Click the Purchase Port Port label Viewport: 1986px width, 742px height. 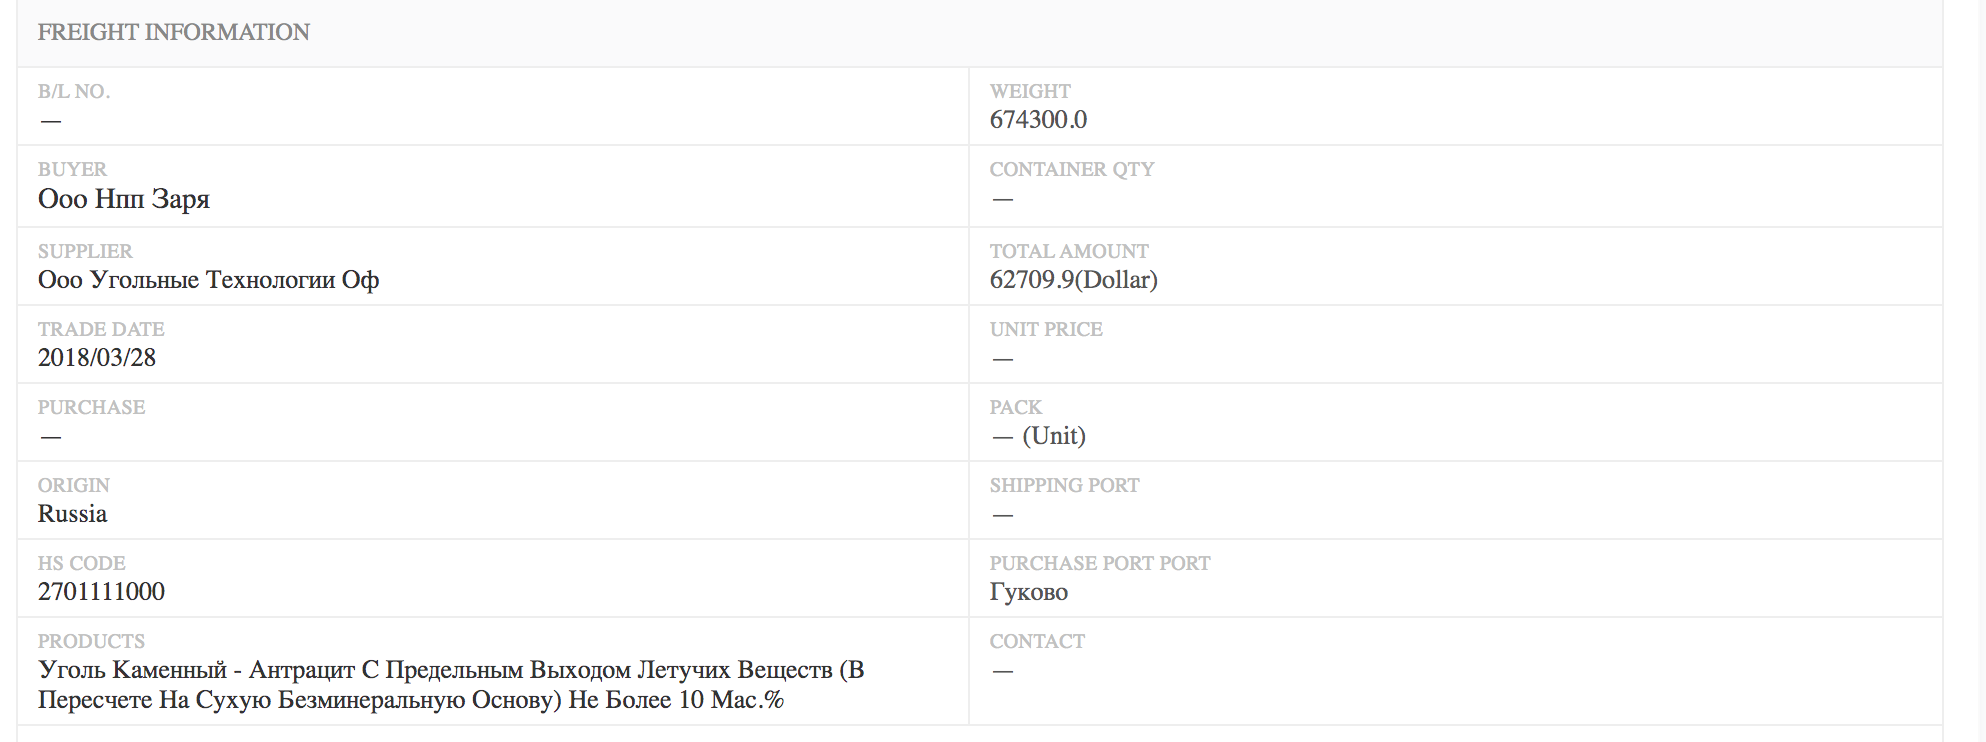coord(1100,563)
